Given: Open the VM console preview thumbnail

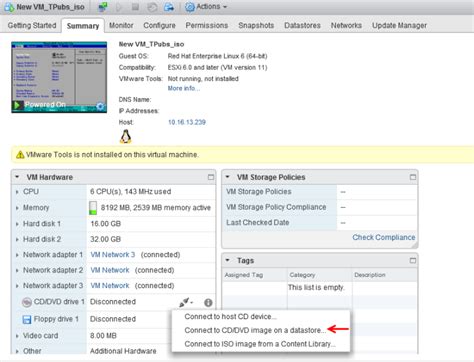Looking at the screenshot, I should [59, 77].
